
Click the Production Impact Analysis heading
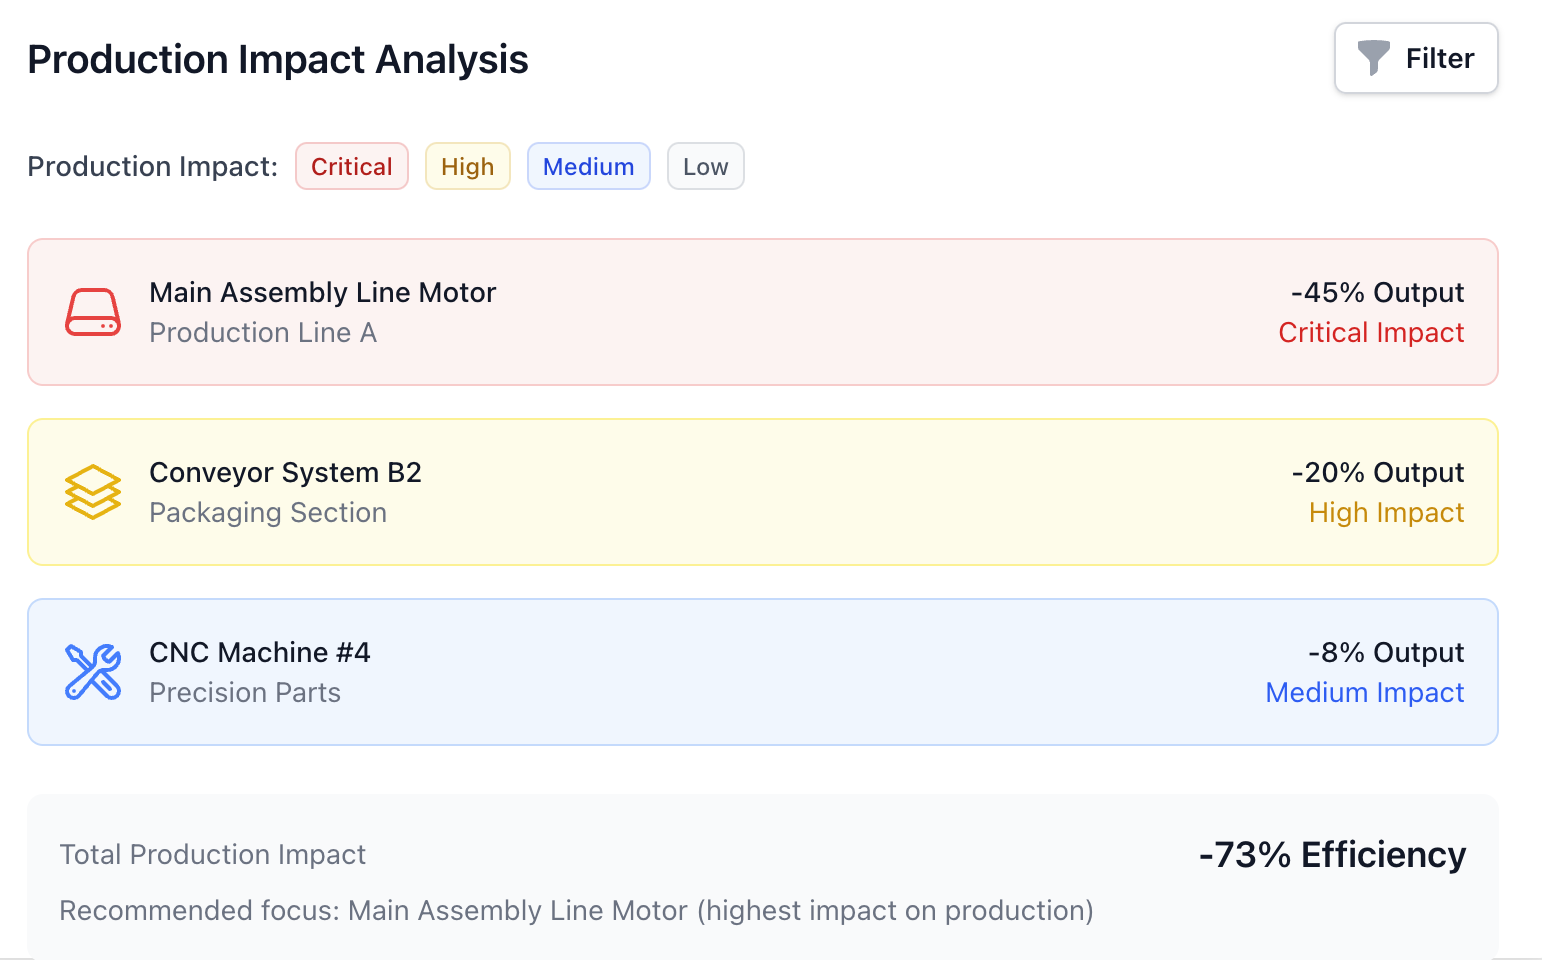278,59
